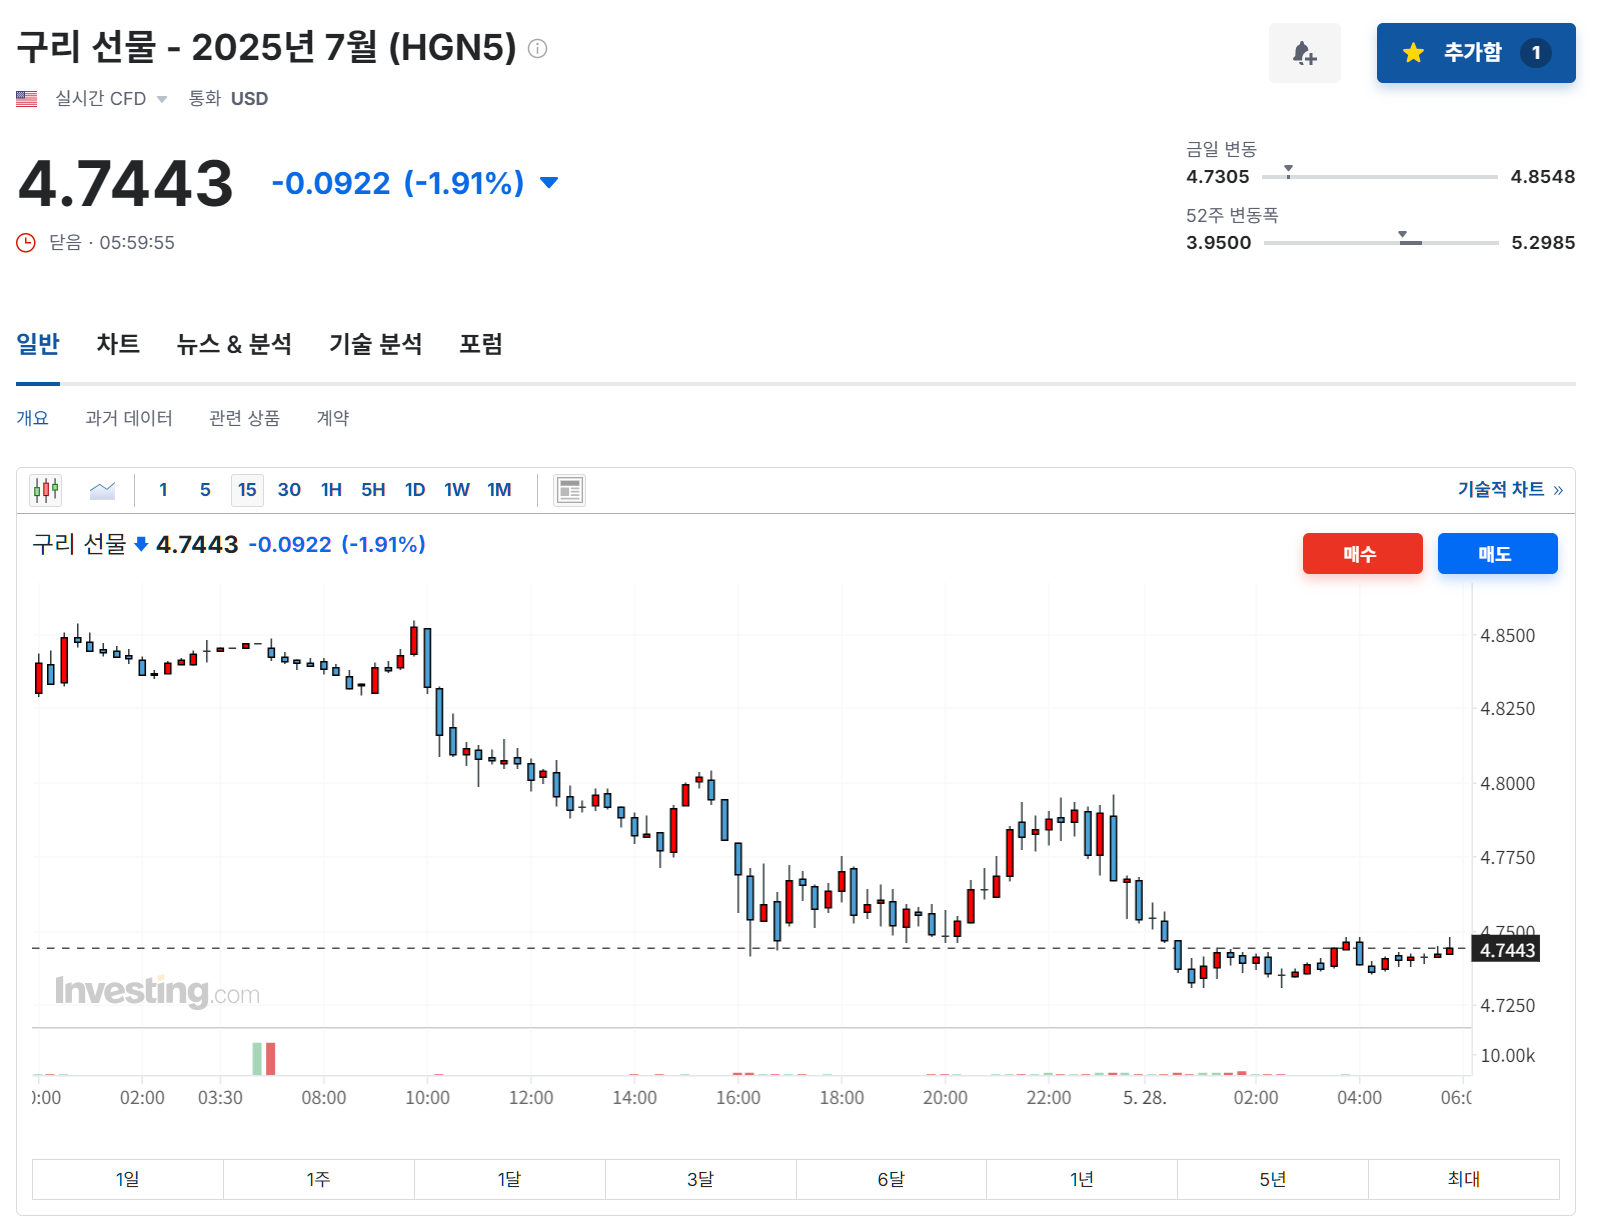This screenshot has height=1226, width=1619.
Task: Go to 개요 sub-tab
Action: pyautogui.click(x=32, y=418)
